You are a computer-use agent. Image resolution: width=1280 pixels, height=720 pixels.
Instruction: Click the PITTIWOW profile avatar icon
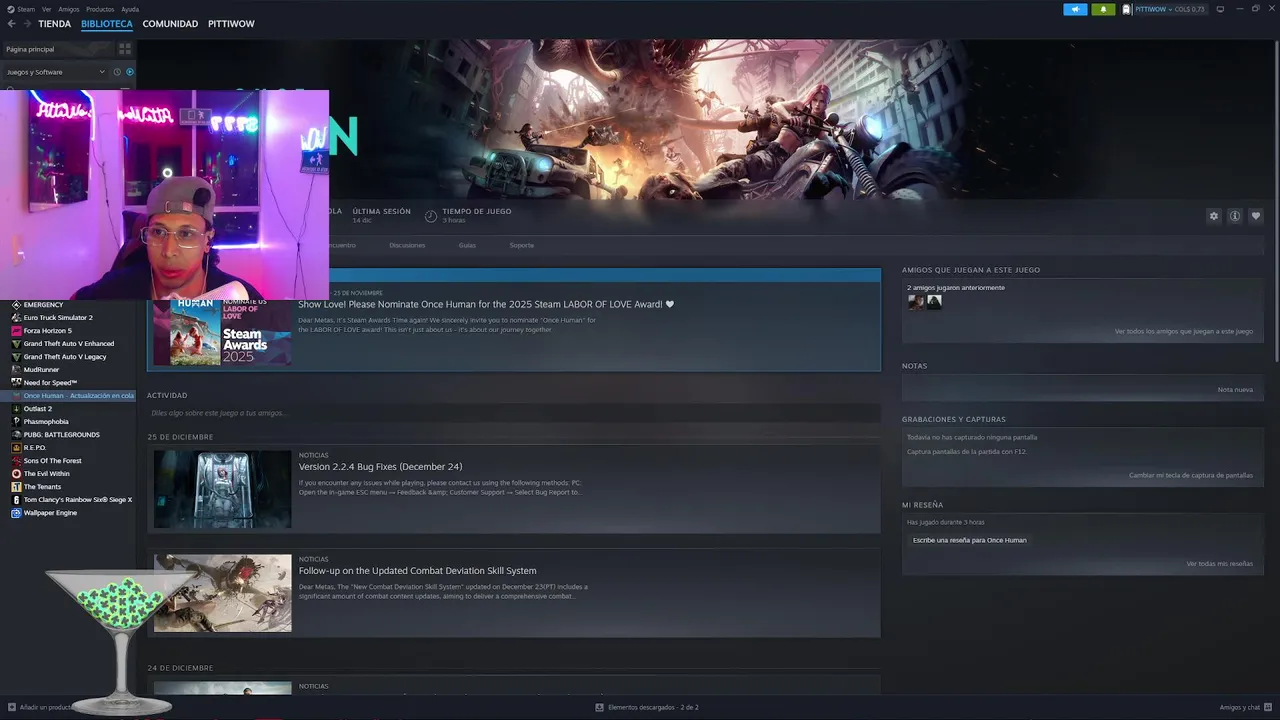[1127, 9]
